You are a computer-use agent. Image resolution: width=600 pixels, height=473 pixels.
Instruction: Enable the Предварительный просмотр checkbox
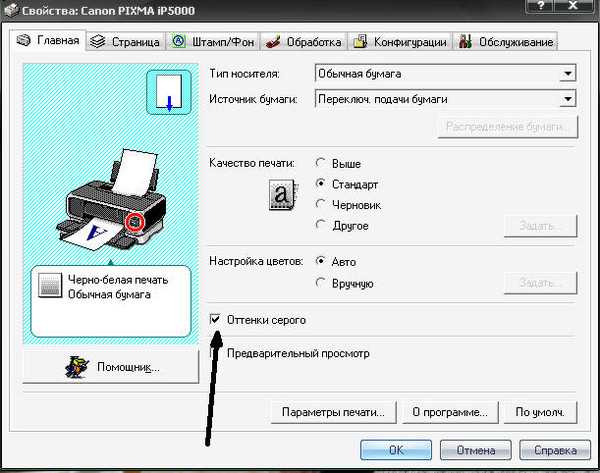point(215,352)
